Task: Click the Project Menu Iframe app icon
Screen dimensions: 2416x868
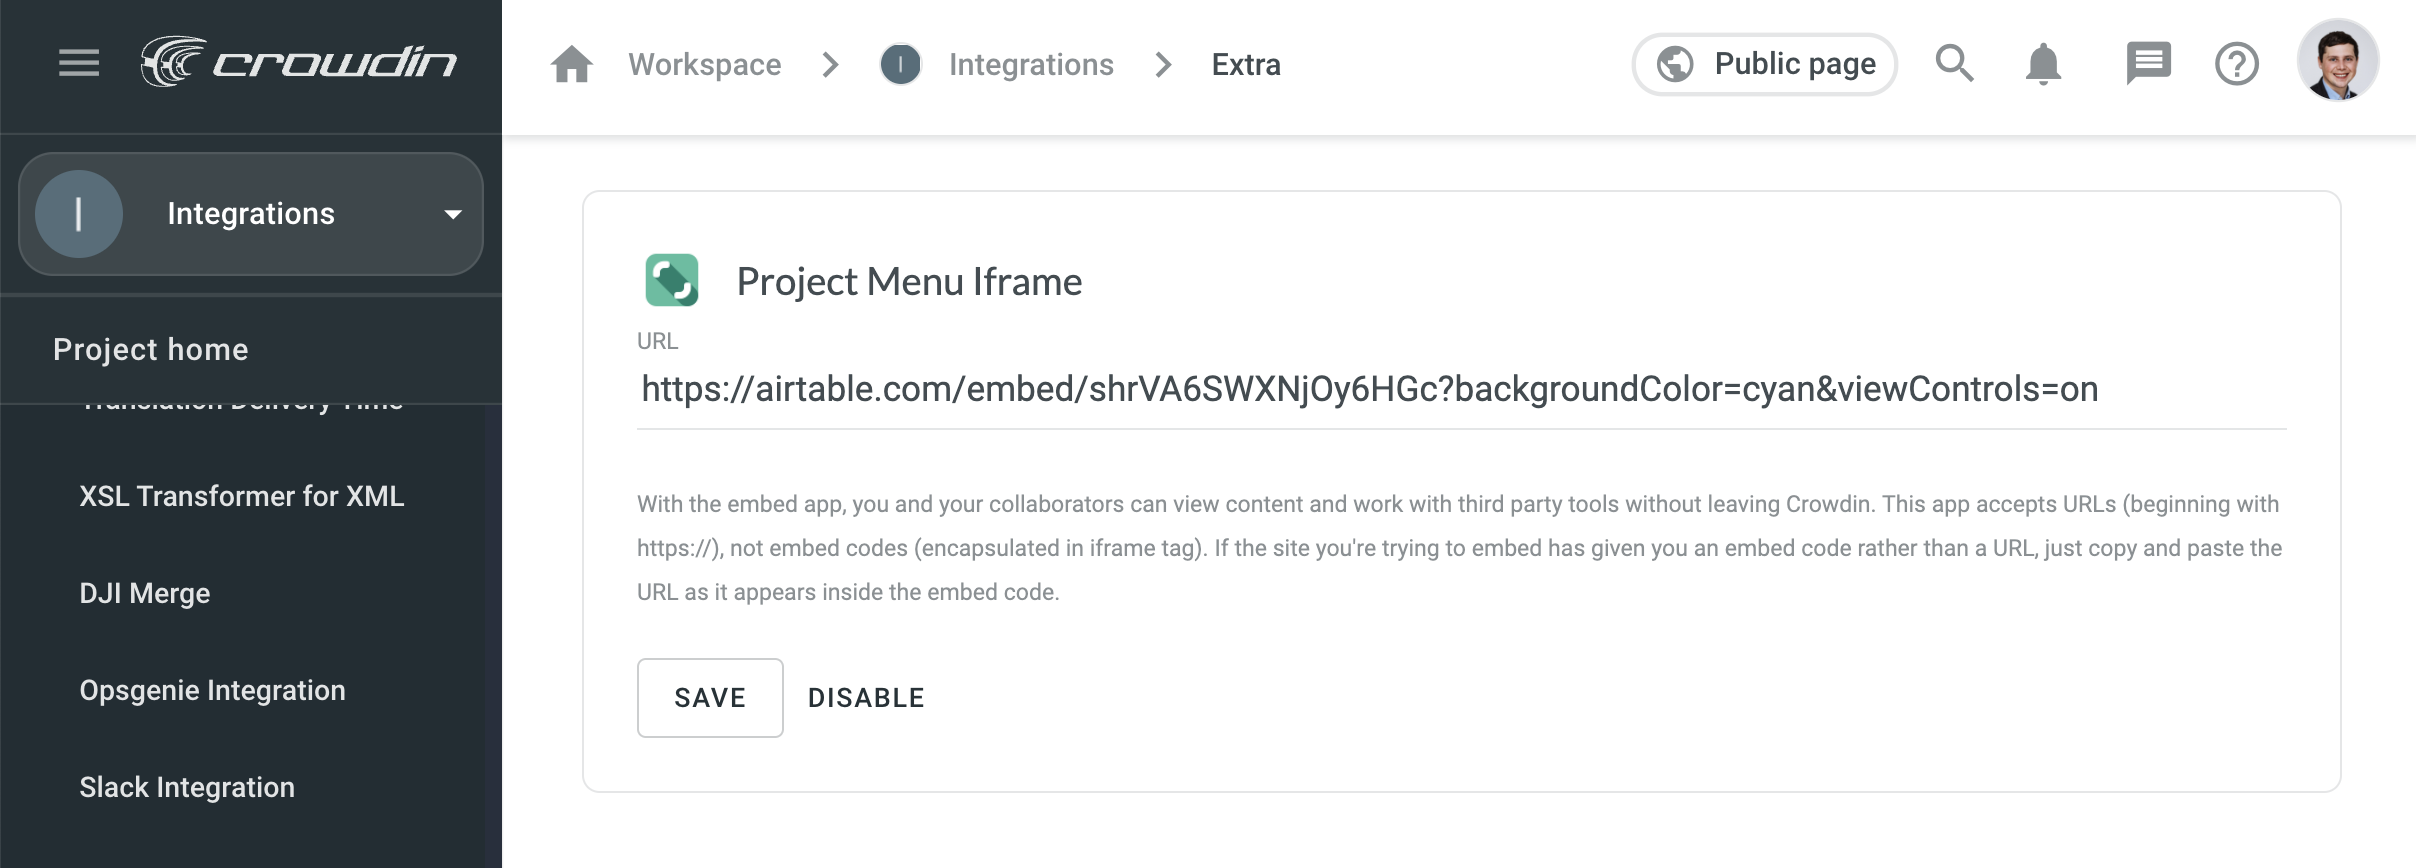Action: [672, 280]
